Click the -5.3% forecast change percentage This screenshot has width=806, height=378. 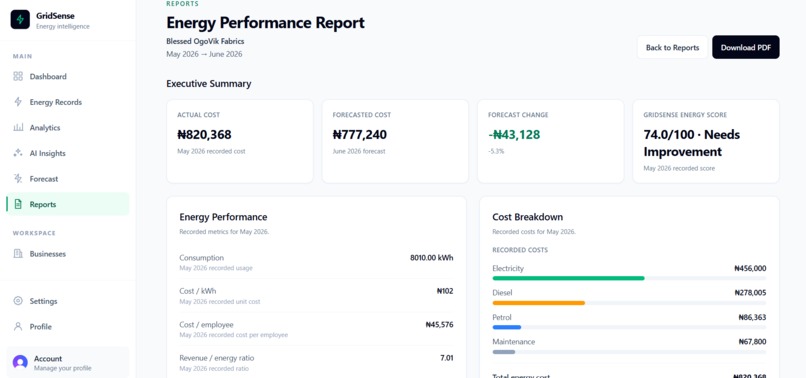click(x=496, y=152)
